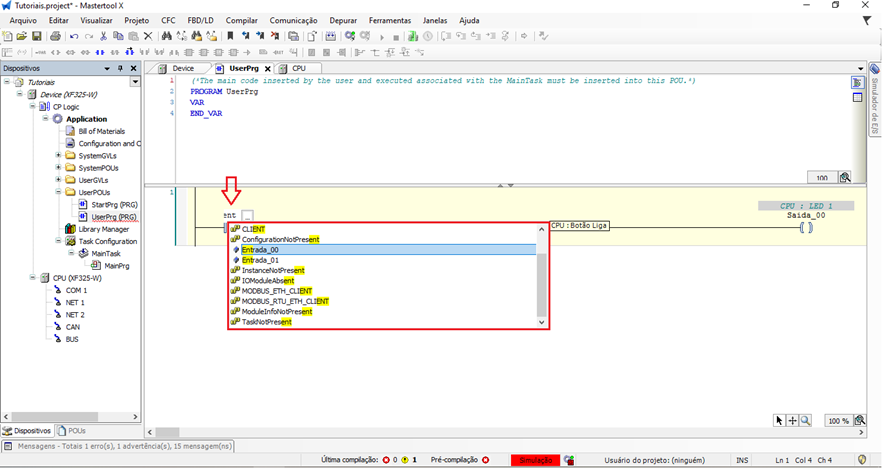
Task: Expand the SystemGVLs folder
Action: [x=59, y=156]
